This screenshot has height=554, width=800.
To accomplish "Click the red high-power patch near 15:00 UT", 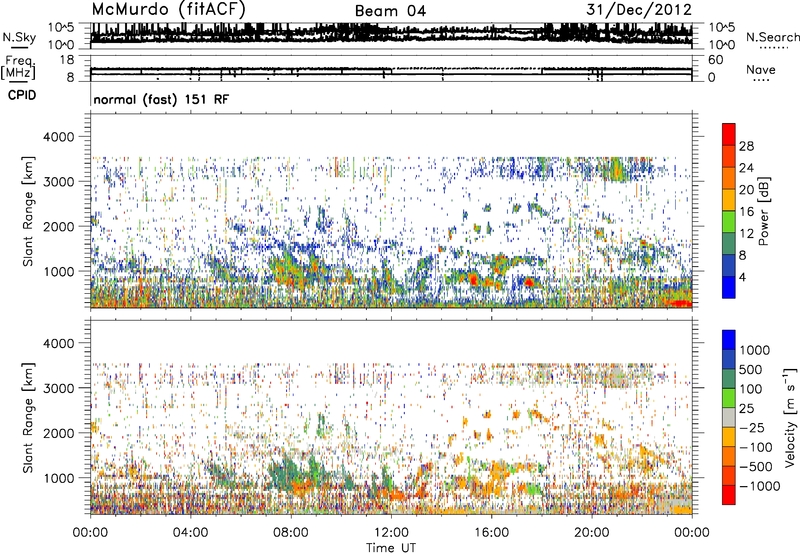I will click(x=473, y=280).
